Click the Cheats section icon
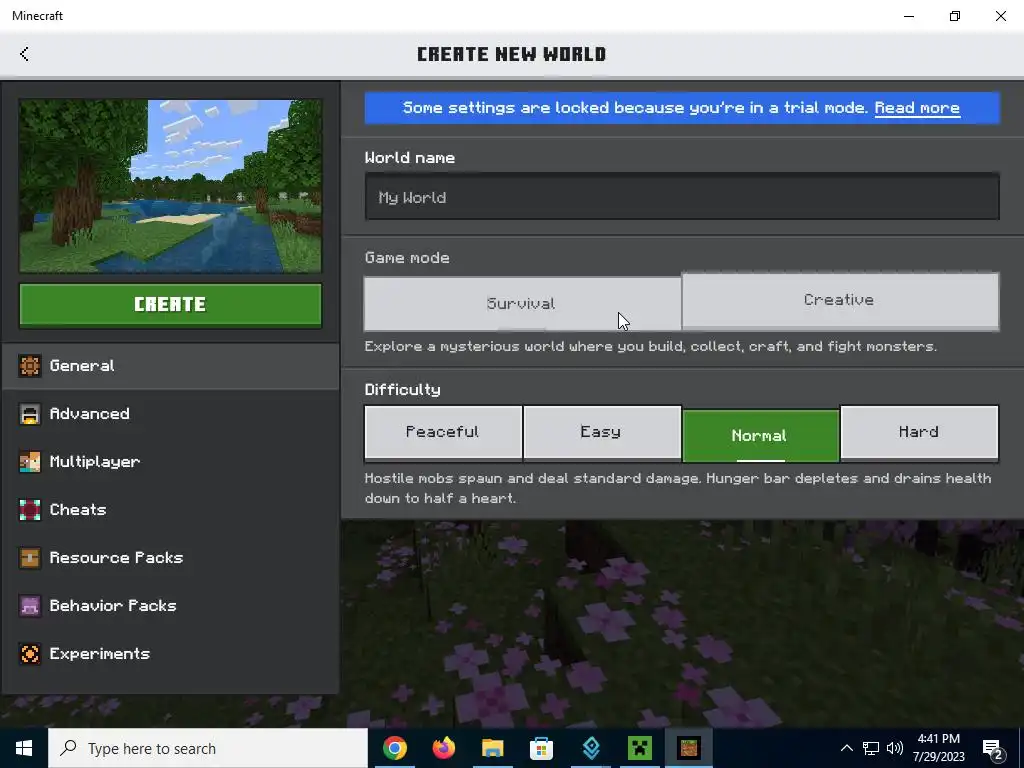1024x768 pixels. [x=29, y=510]
